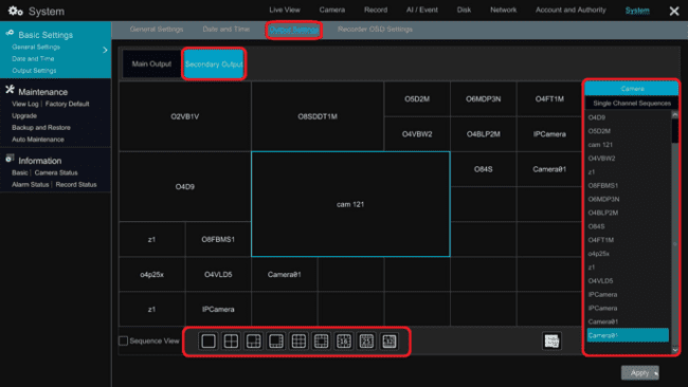Select the cam 121 window in grid
The height and width of the screenshot is (387, 688).
(350, 204)
